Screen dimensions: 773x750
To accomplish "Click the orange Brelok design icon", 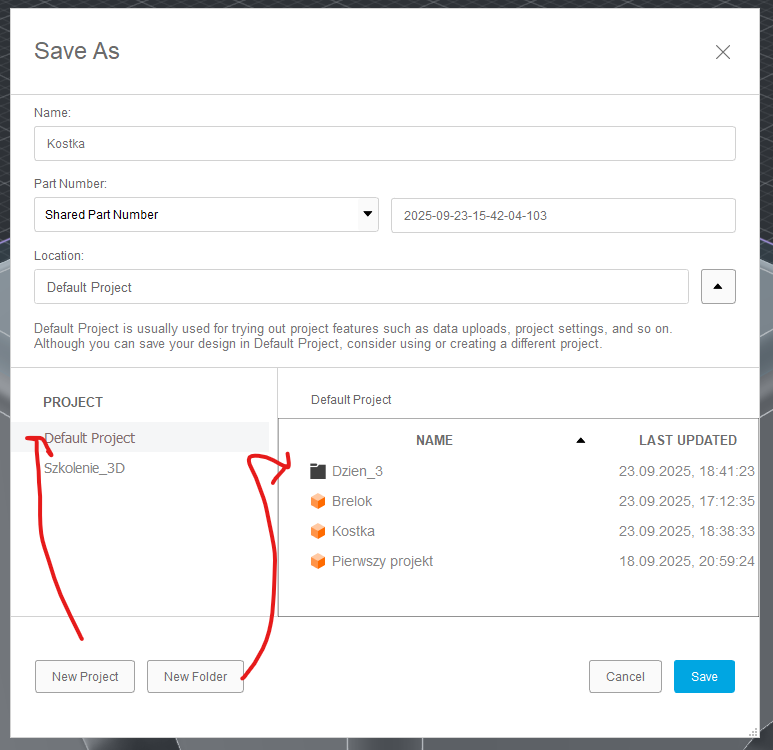I will [318, 501].
